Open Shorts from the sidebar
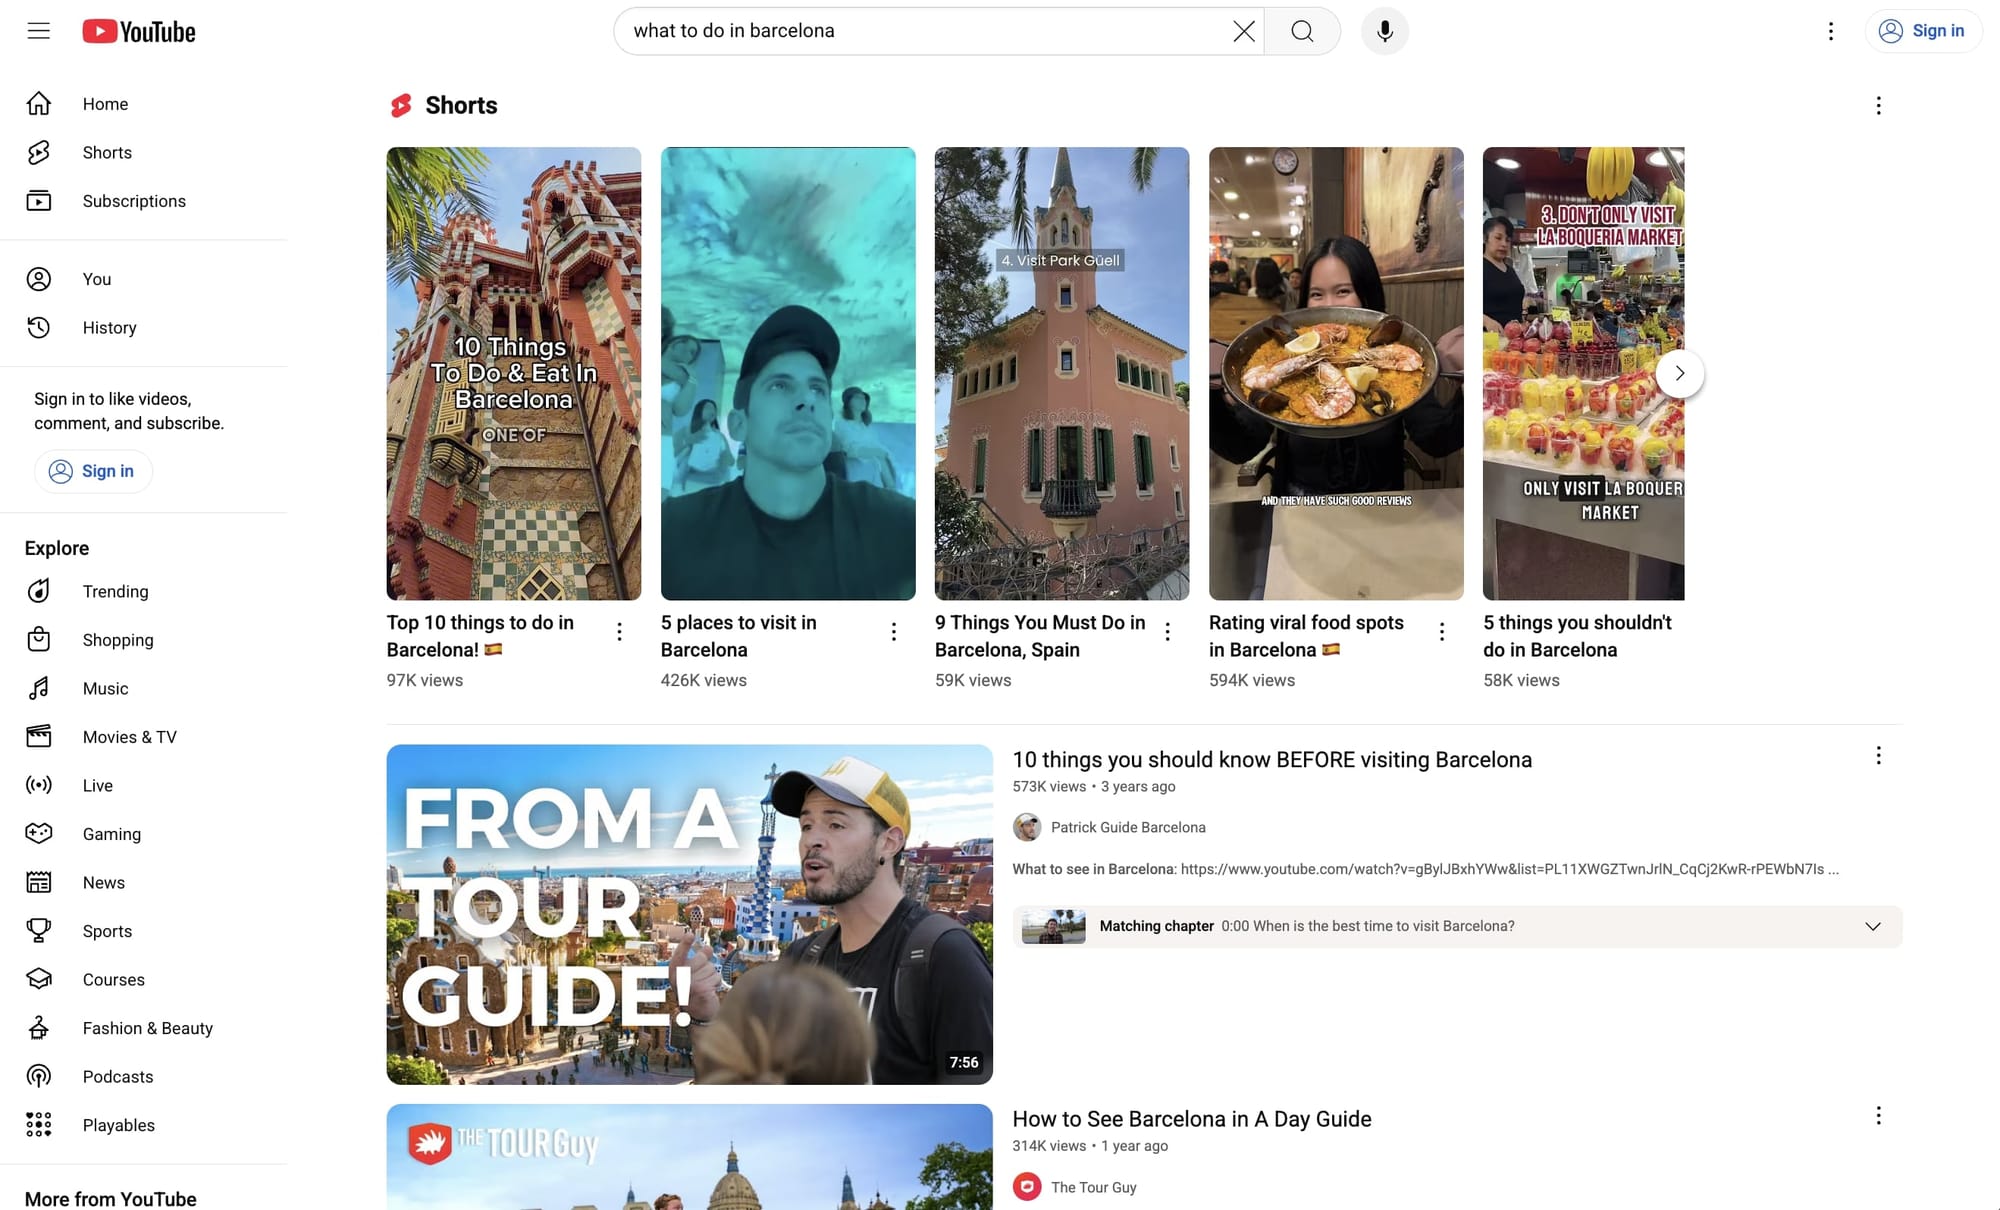 point(107,152)
